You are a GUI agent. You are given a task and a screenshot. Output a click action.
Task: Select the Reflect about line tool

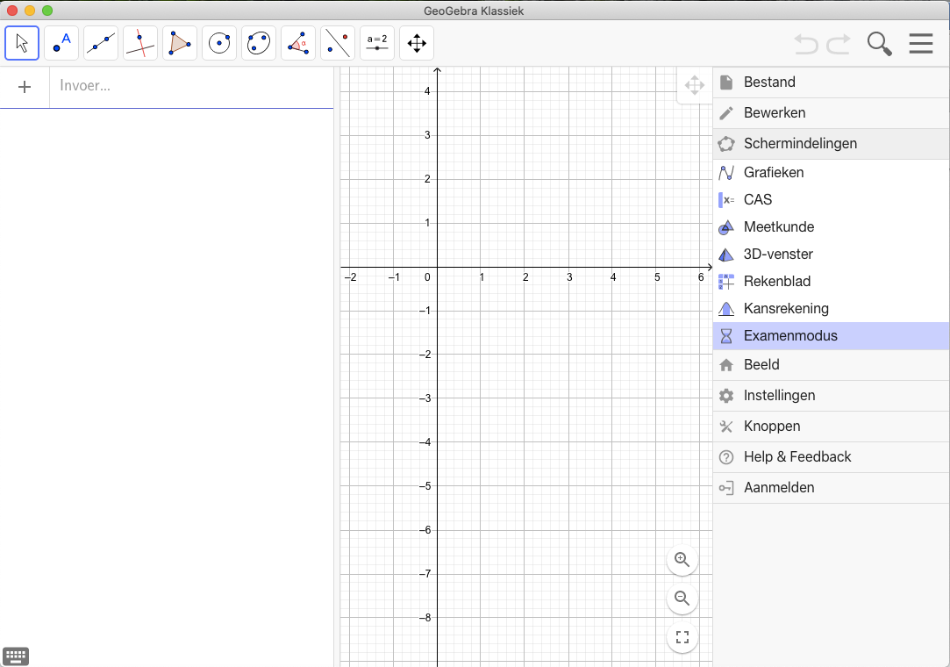point(337,43)
